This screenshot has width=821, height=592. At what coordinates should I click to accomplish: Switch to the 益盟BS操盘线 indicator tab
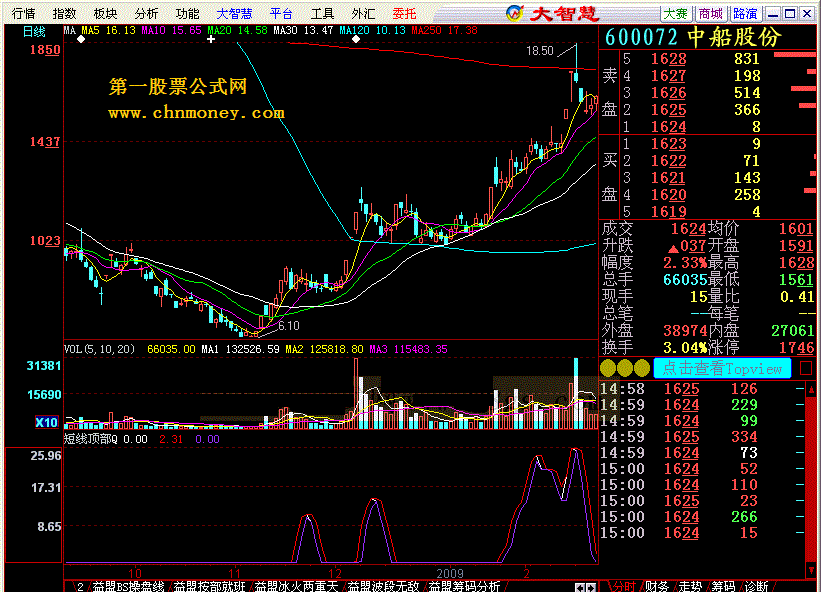(x=129, y=586)
